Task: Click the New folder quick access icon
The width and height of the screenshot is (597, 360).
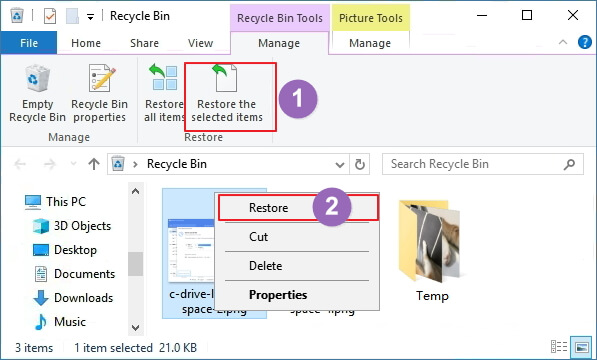Action: pyautogui.click(x=72, y=16)
